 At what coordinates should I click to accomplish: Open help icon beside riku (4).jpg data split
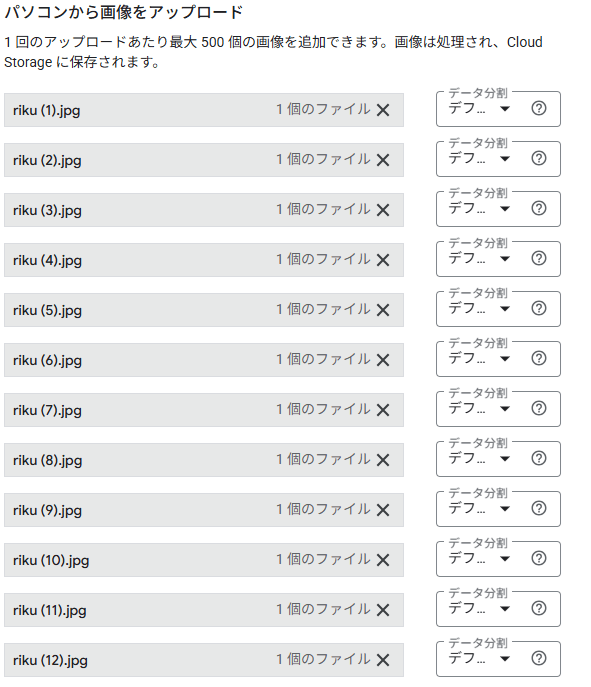538,258
